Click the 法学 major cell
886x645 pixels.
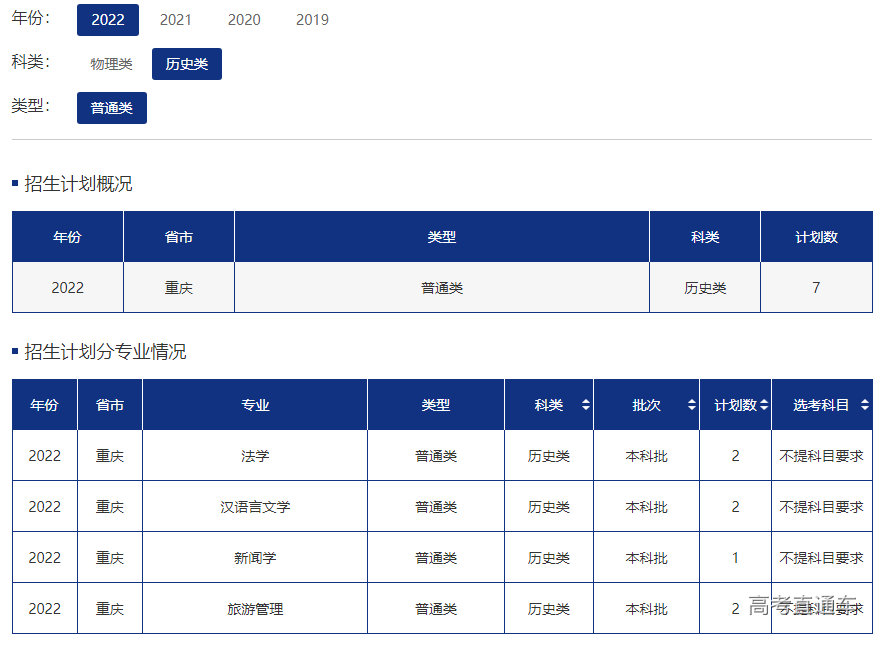255,456
